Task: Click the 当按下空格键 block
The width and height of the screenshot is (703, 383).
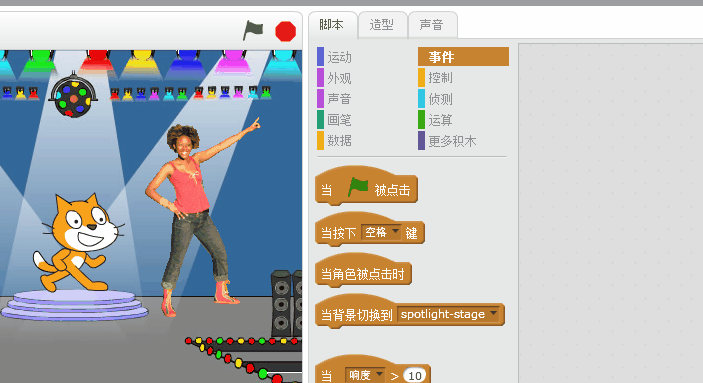Action: tap(370, 230)
